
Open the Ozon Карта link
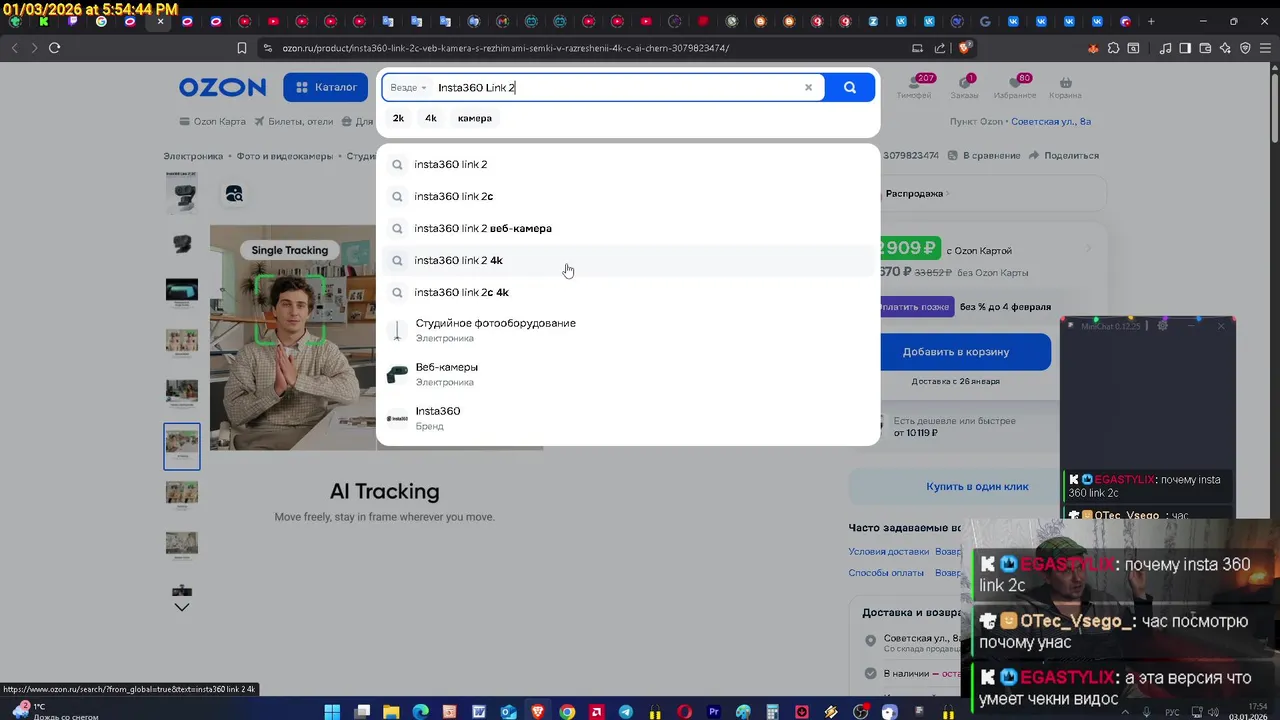tap(212, 122)
